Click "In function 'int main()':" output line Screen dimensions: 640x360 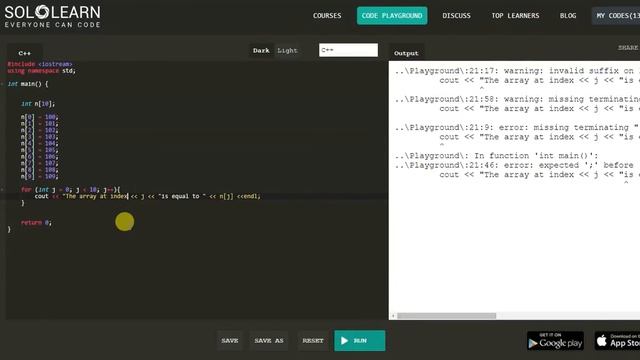pos(496,156)
